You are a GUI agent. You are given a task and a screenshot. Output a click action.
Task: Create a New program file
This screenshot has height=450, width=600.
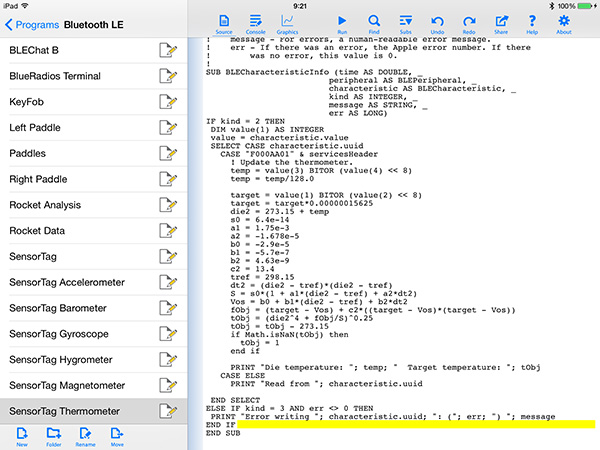(22, 437)
